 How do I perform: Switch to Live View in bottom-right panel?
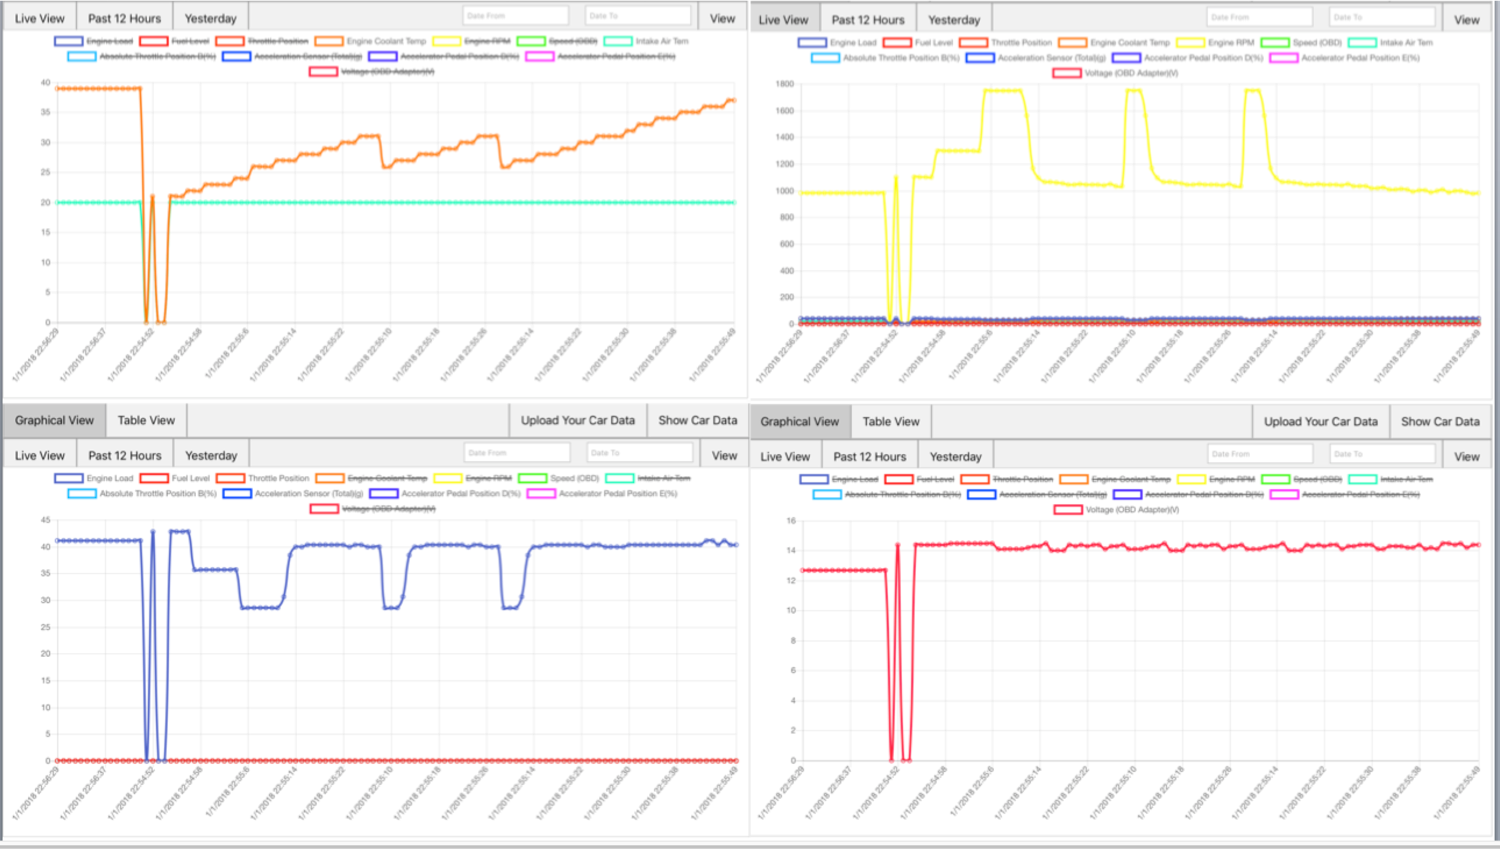coord(785,456)
